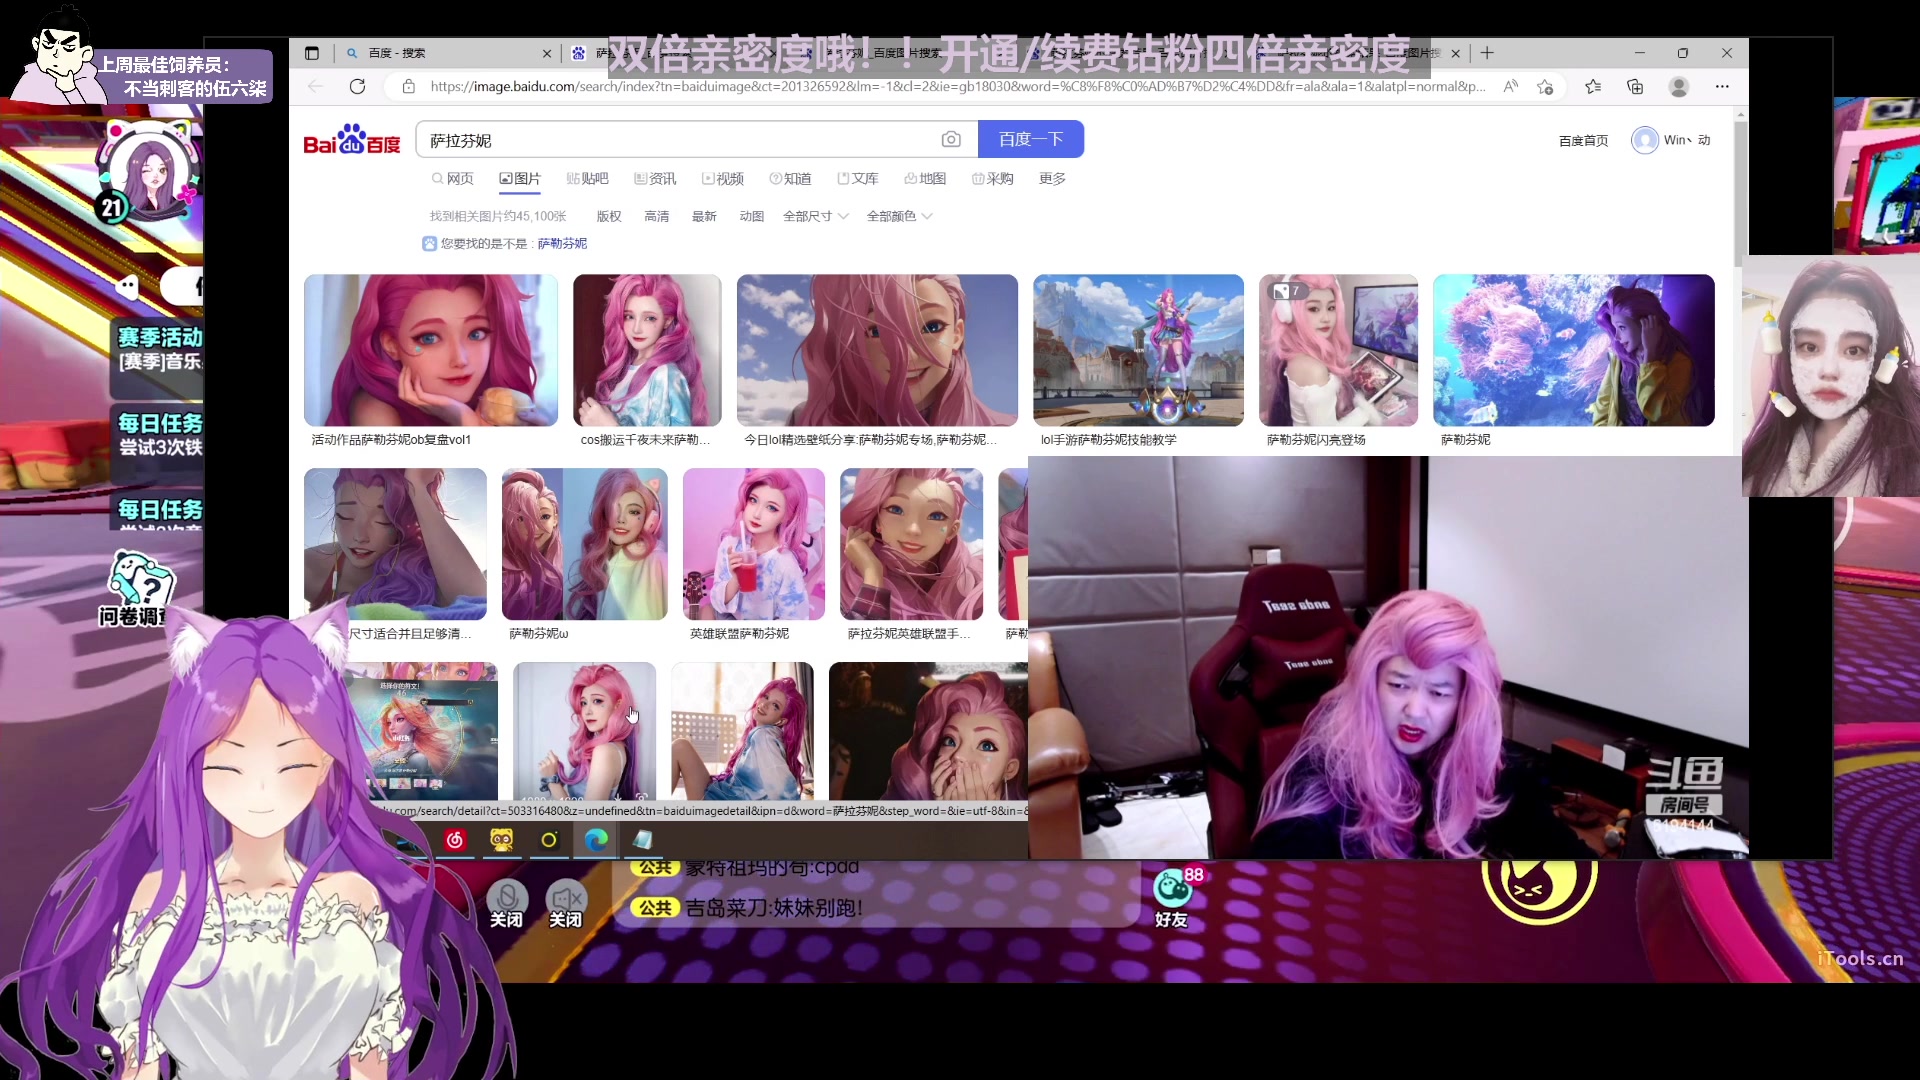Open the Collections icon in Edge toolbar
Viewport: 1920px width, 1080px height.
click(x=1636, y=87)
